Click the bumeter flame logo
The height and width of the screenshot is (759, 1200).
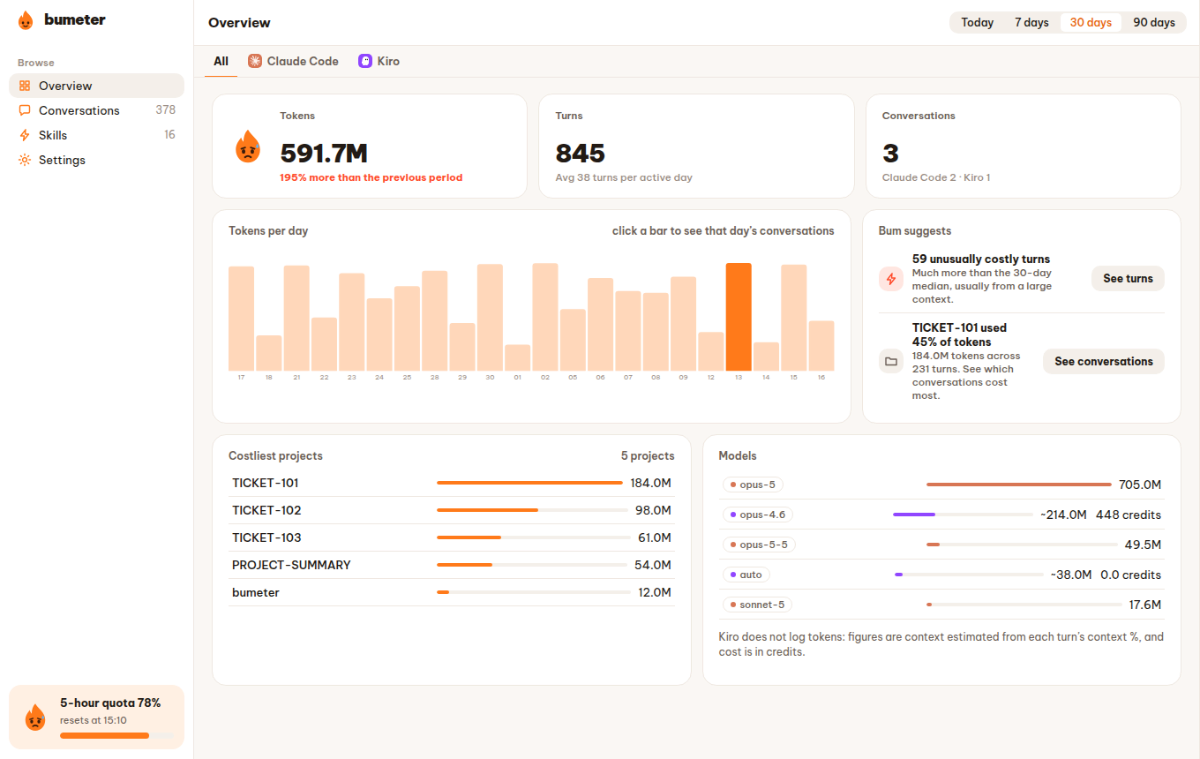click(26, 20)
